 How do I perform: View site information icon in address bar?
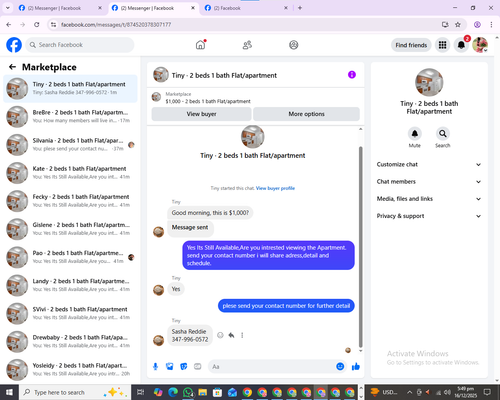click(x=53, y=25)
